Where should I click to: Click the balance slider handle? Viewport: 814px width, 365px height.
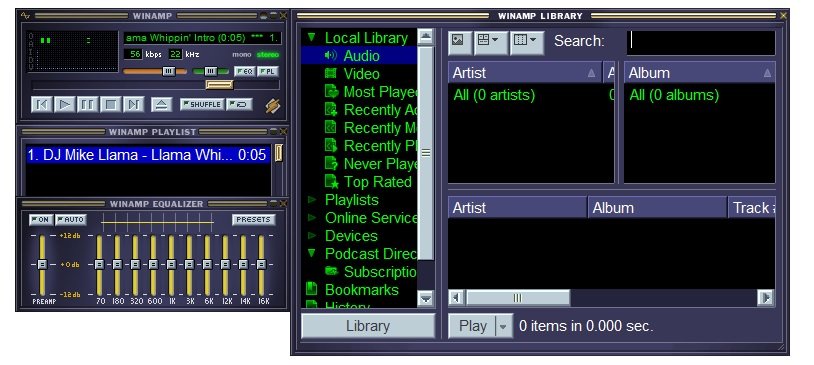pyautogui.click(x=210, y=71)
